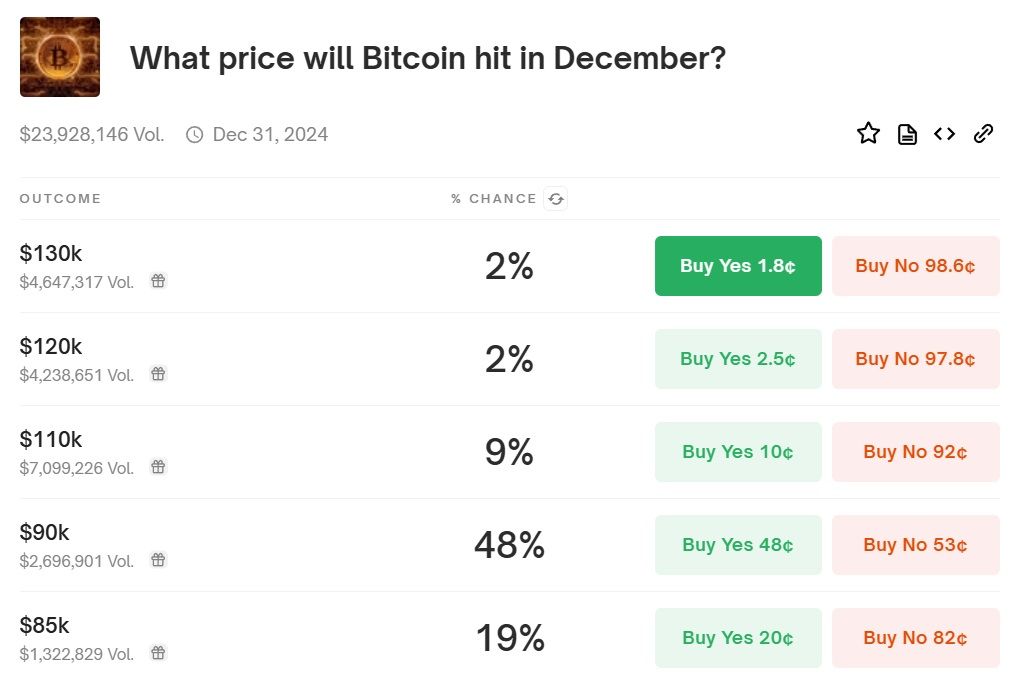Click the star favorite icon
Image resolution: width=1010 pixels, height=680 pixels.
[x=868, y=134]
